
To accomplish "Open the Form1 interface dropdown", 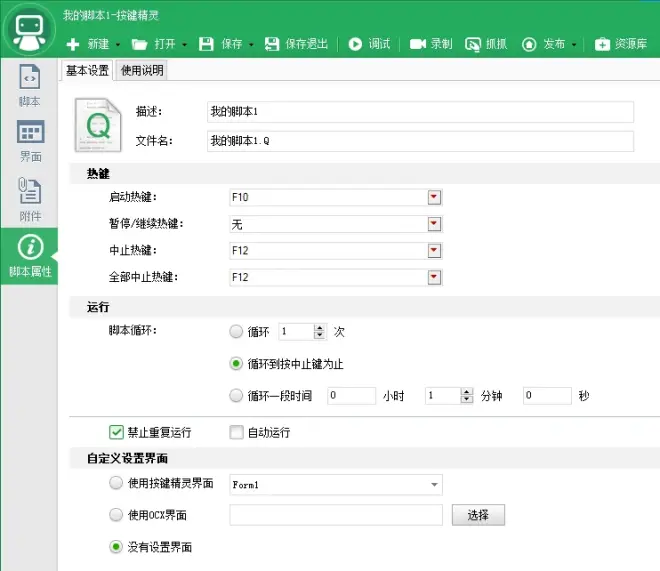I will click(435, 485).
